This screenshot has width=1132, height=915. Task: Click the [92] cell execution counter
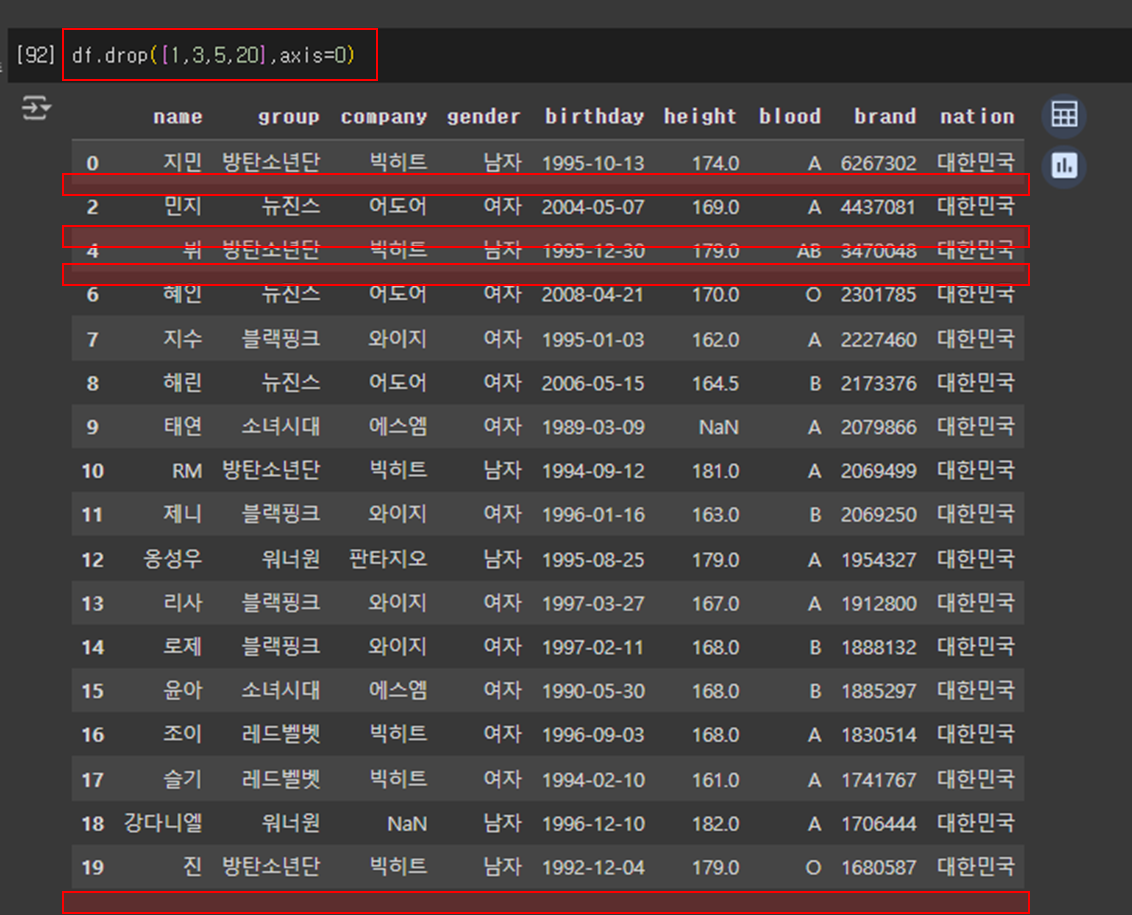[x=35, y=55]
